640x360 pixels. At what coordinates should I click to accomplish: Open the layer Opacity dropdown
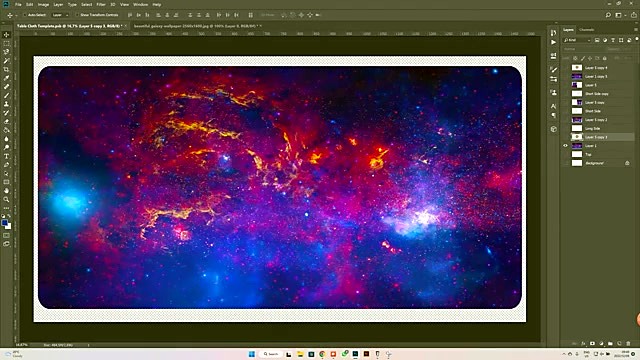click(x=620, y=49)
